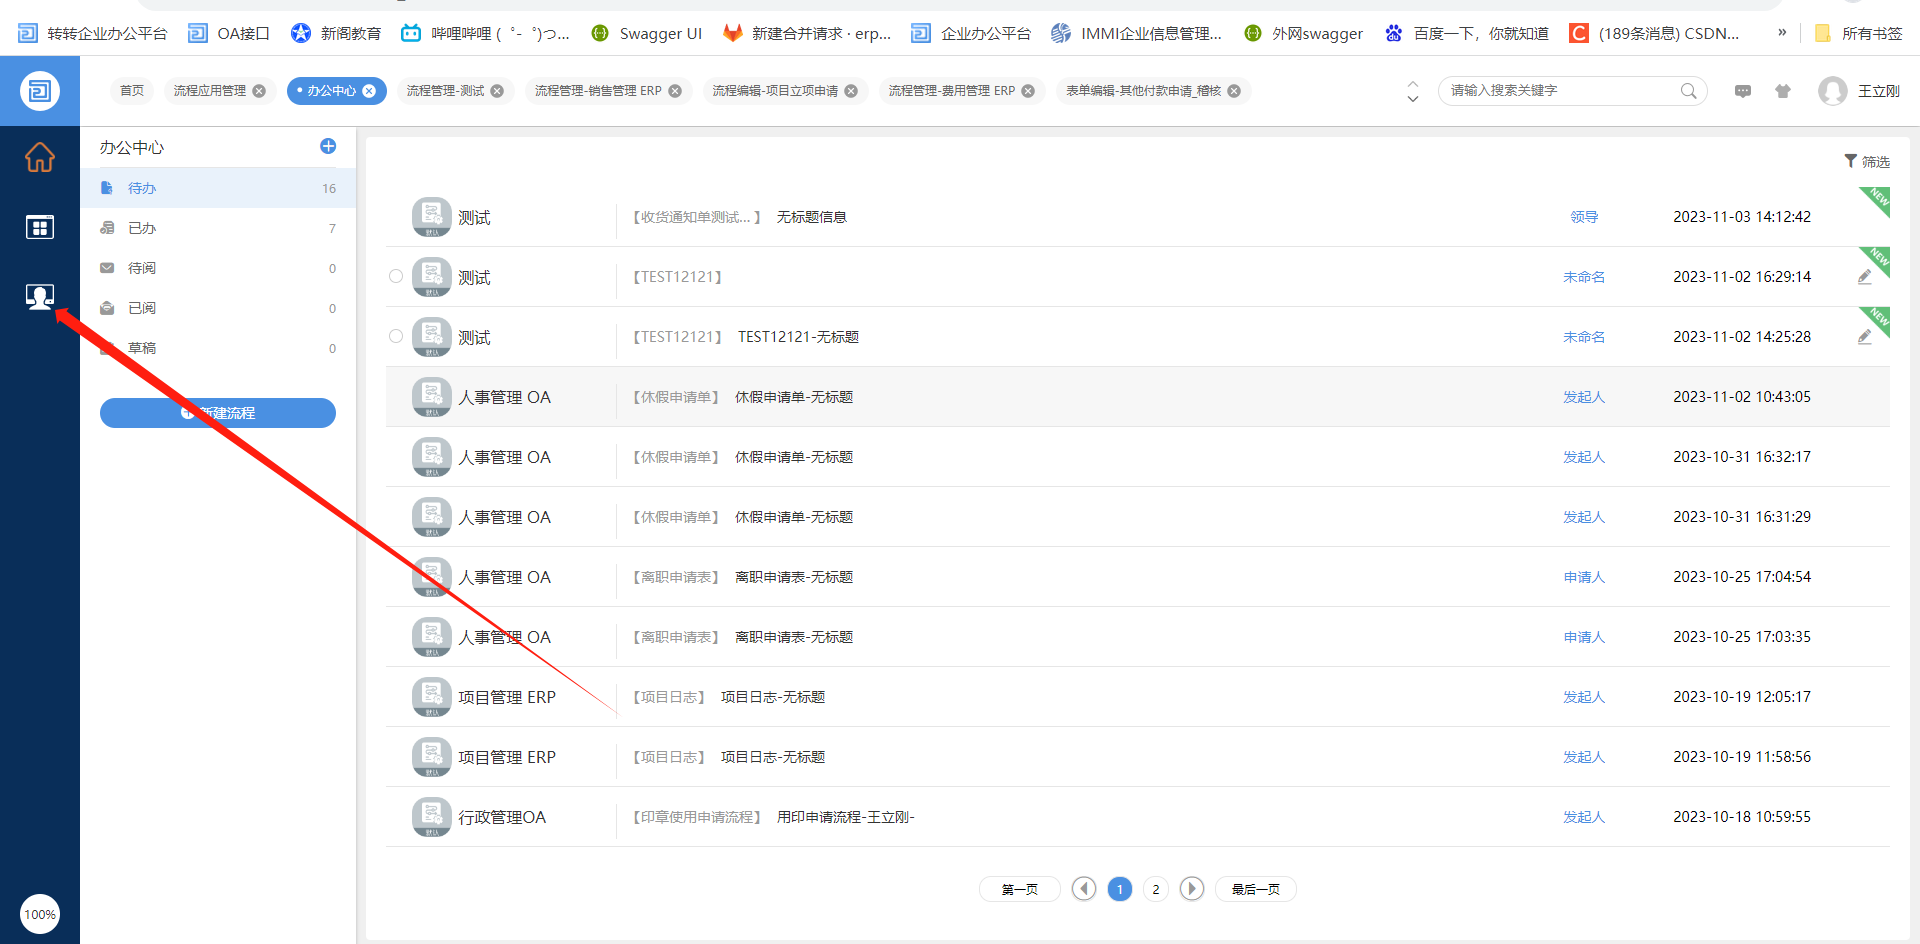Click 未命名 link on 16:29:14 row
The height and width of the screenshot is (944, 1920).
pos(1584,277)
